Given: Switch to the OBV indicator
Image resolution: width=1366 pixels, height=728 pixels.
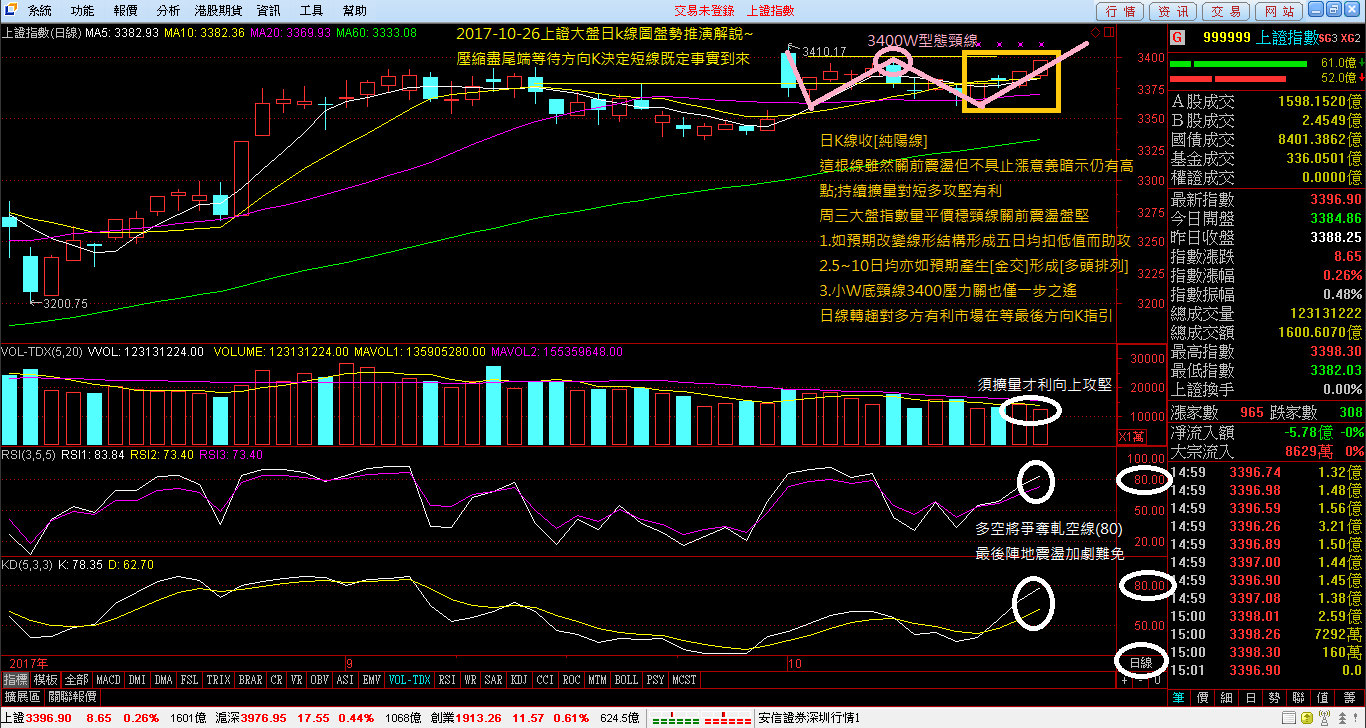Looking at the screenshot, I should point(320,680).
